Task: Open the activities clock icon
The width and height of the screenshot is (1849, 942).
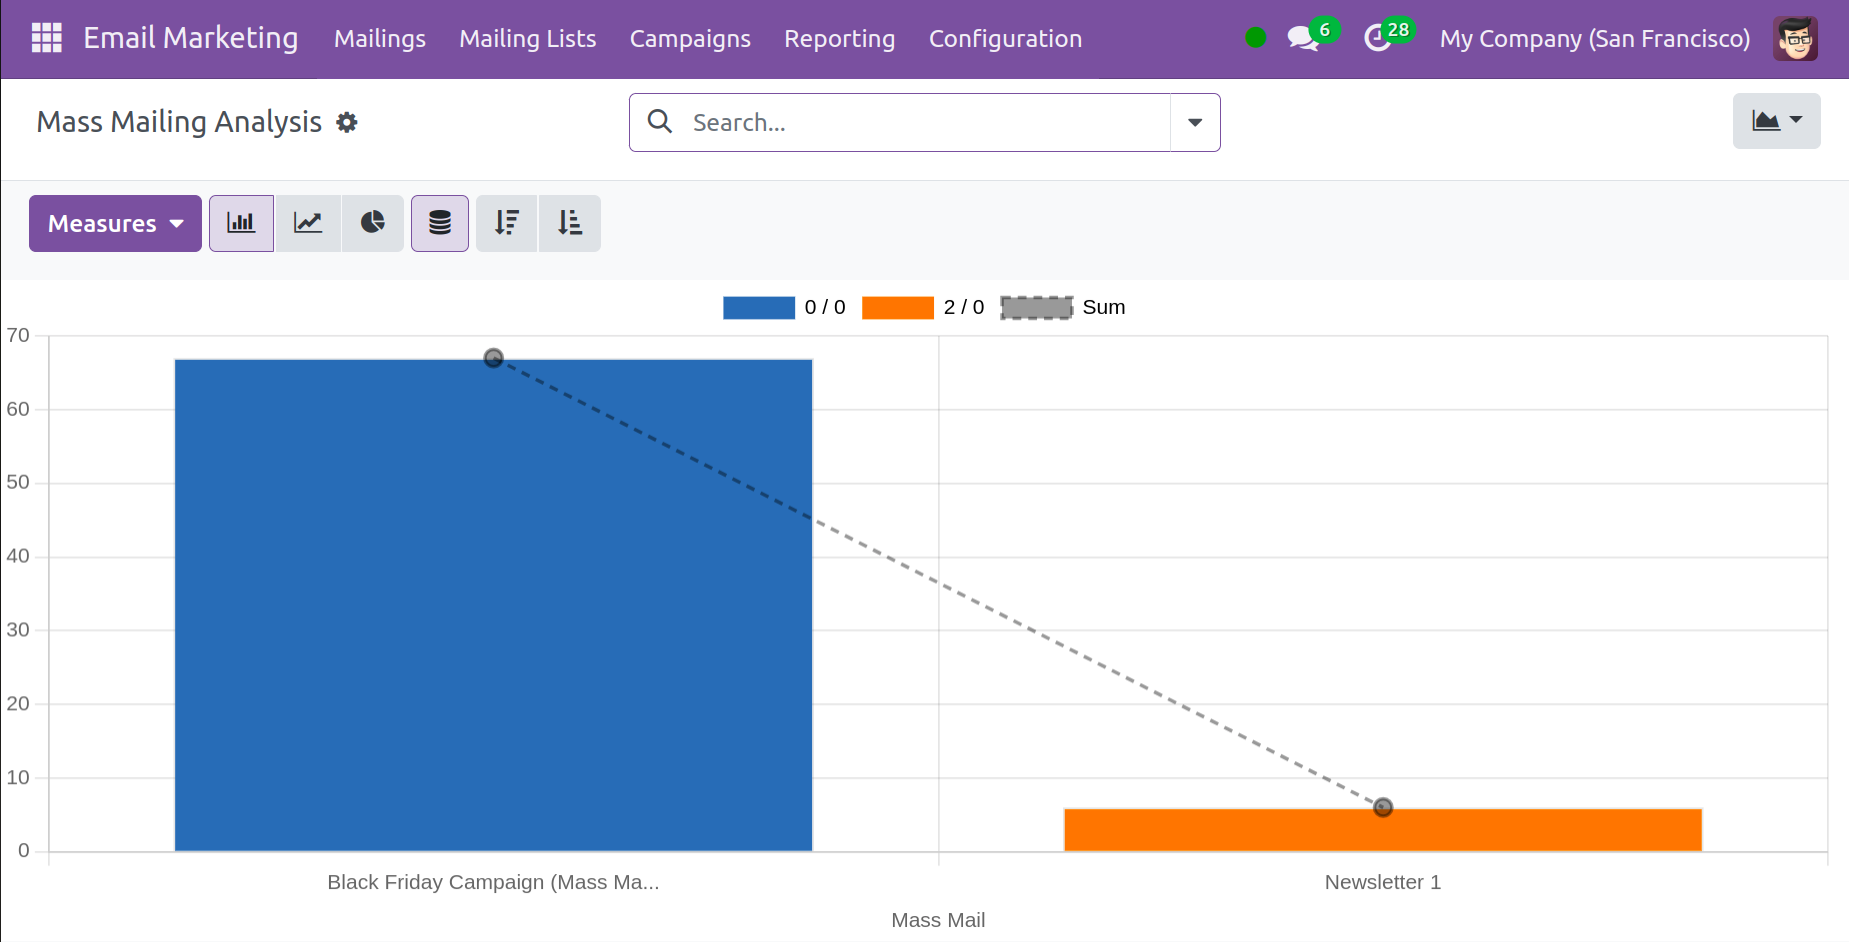Action: (1378, 39)
